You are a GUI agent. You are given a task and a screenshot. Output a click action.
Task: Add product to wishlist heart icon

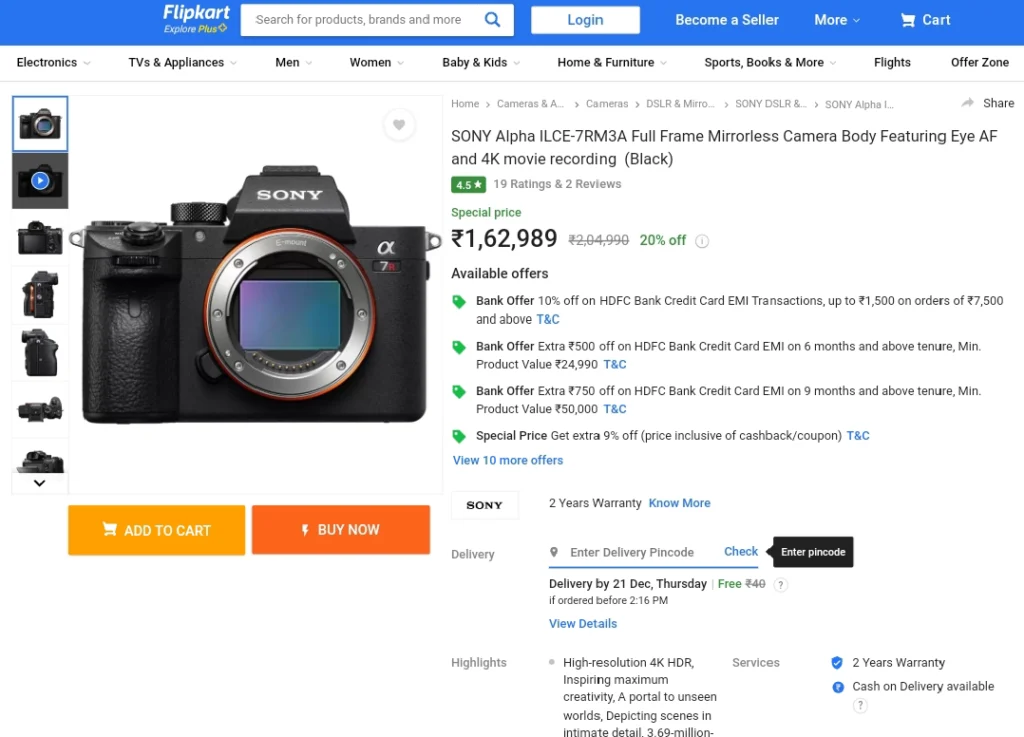pos(399,125)
